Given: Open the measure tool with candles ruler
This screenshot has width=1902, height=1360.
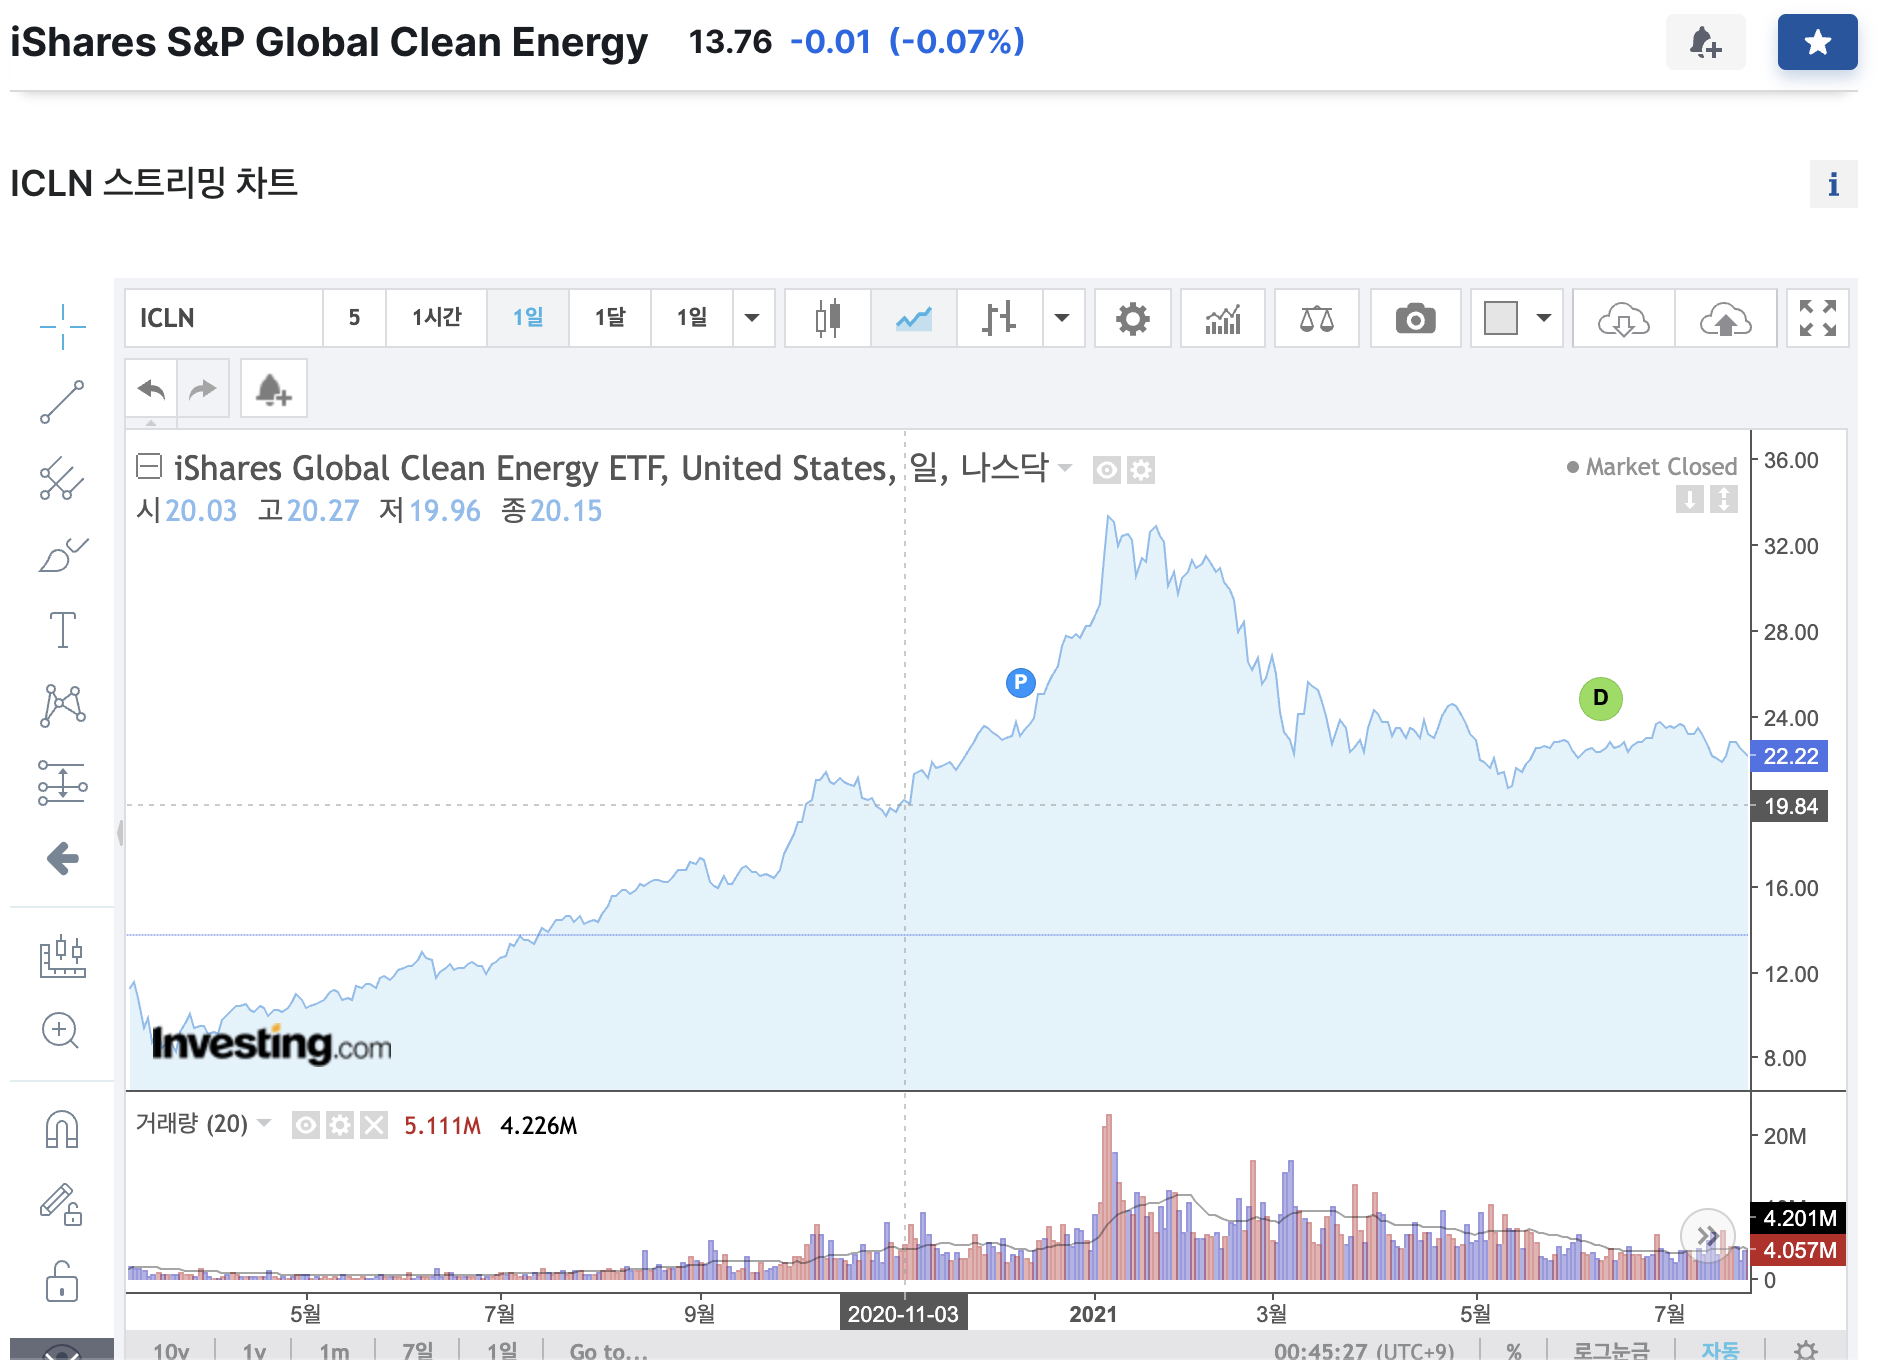Looking at the screenshot, I should 62,956.
